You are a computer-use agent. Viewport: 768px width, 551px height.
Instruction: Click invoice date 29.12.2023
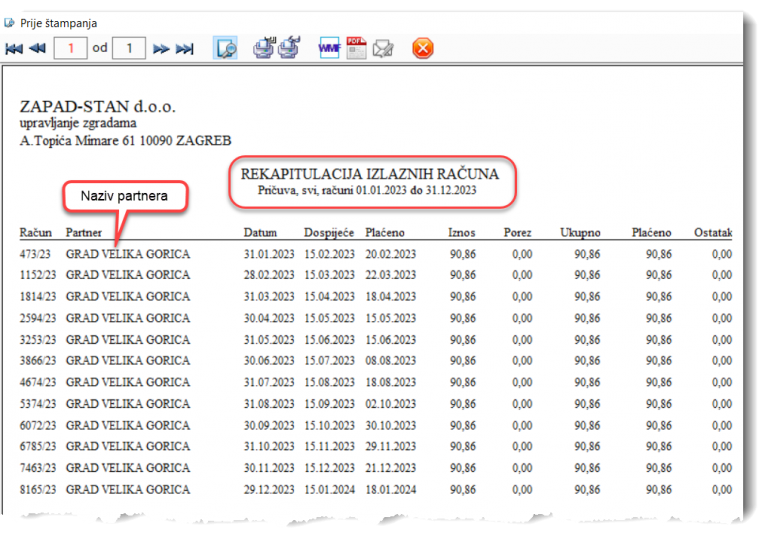(x=269, y=490)
